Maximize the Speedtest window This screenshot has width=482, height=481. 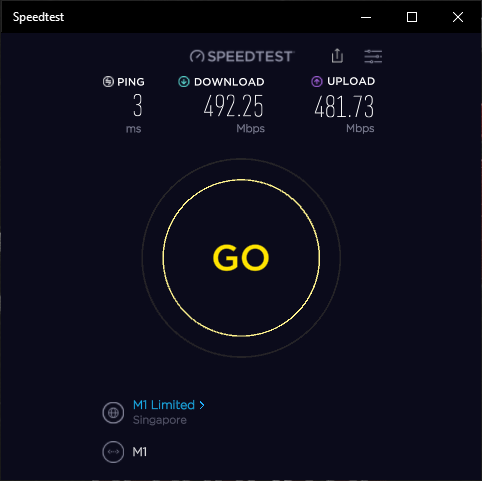tap(412, 17)
